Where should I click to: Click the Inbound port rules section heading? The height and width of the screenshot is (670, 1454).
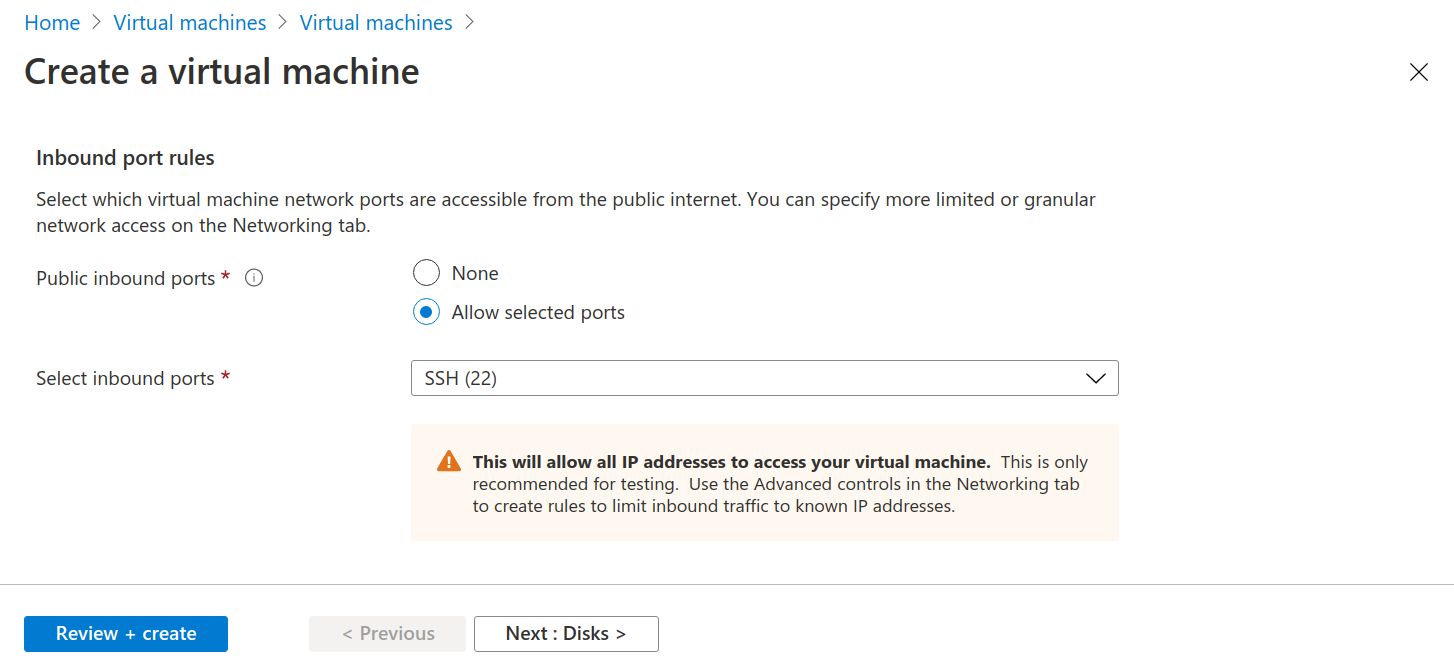(125, 158)
